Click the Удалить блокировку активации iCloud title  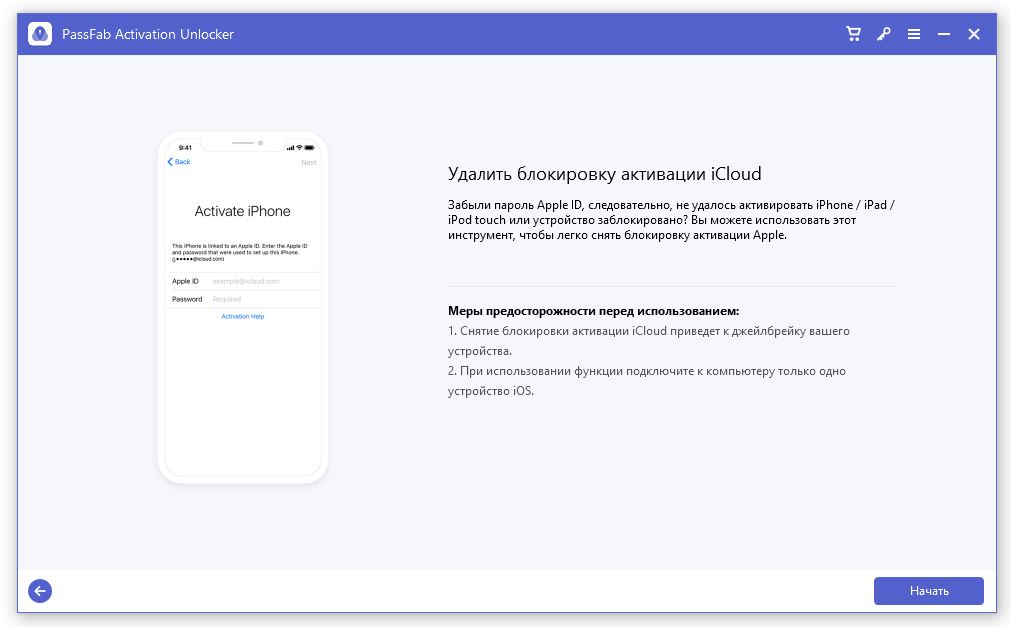click(x=604, y=173)
